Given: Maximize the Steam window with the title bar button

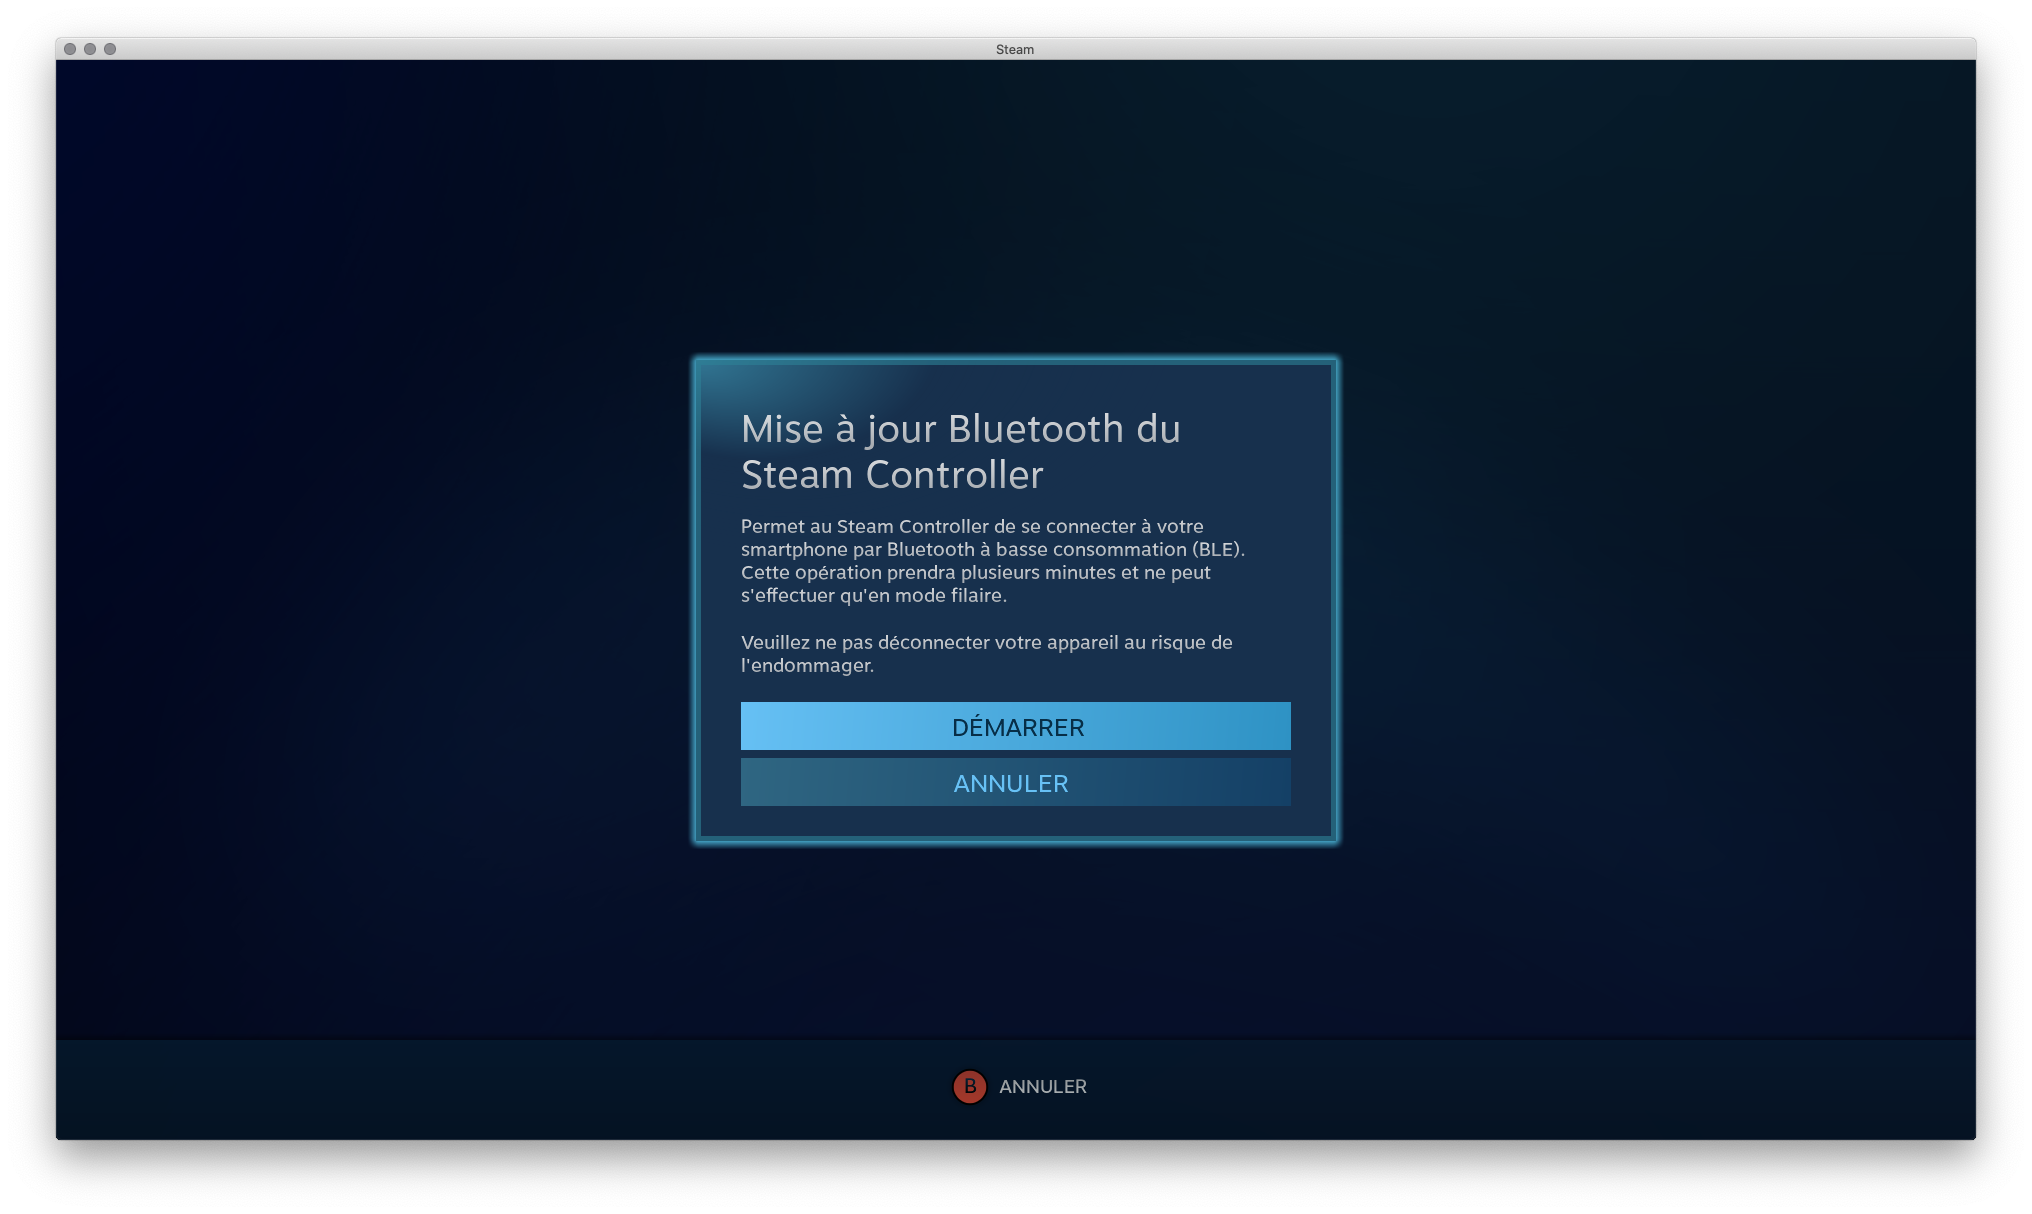Looking at the screenshot, I should click(x=110, y=49).
